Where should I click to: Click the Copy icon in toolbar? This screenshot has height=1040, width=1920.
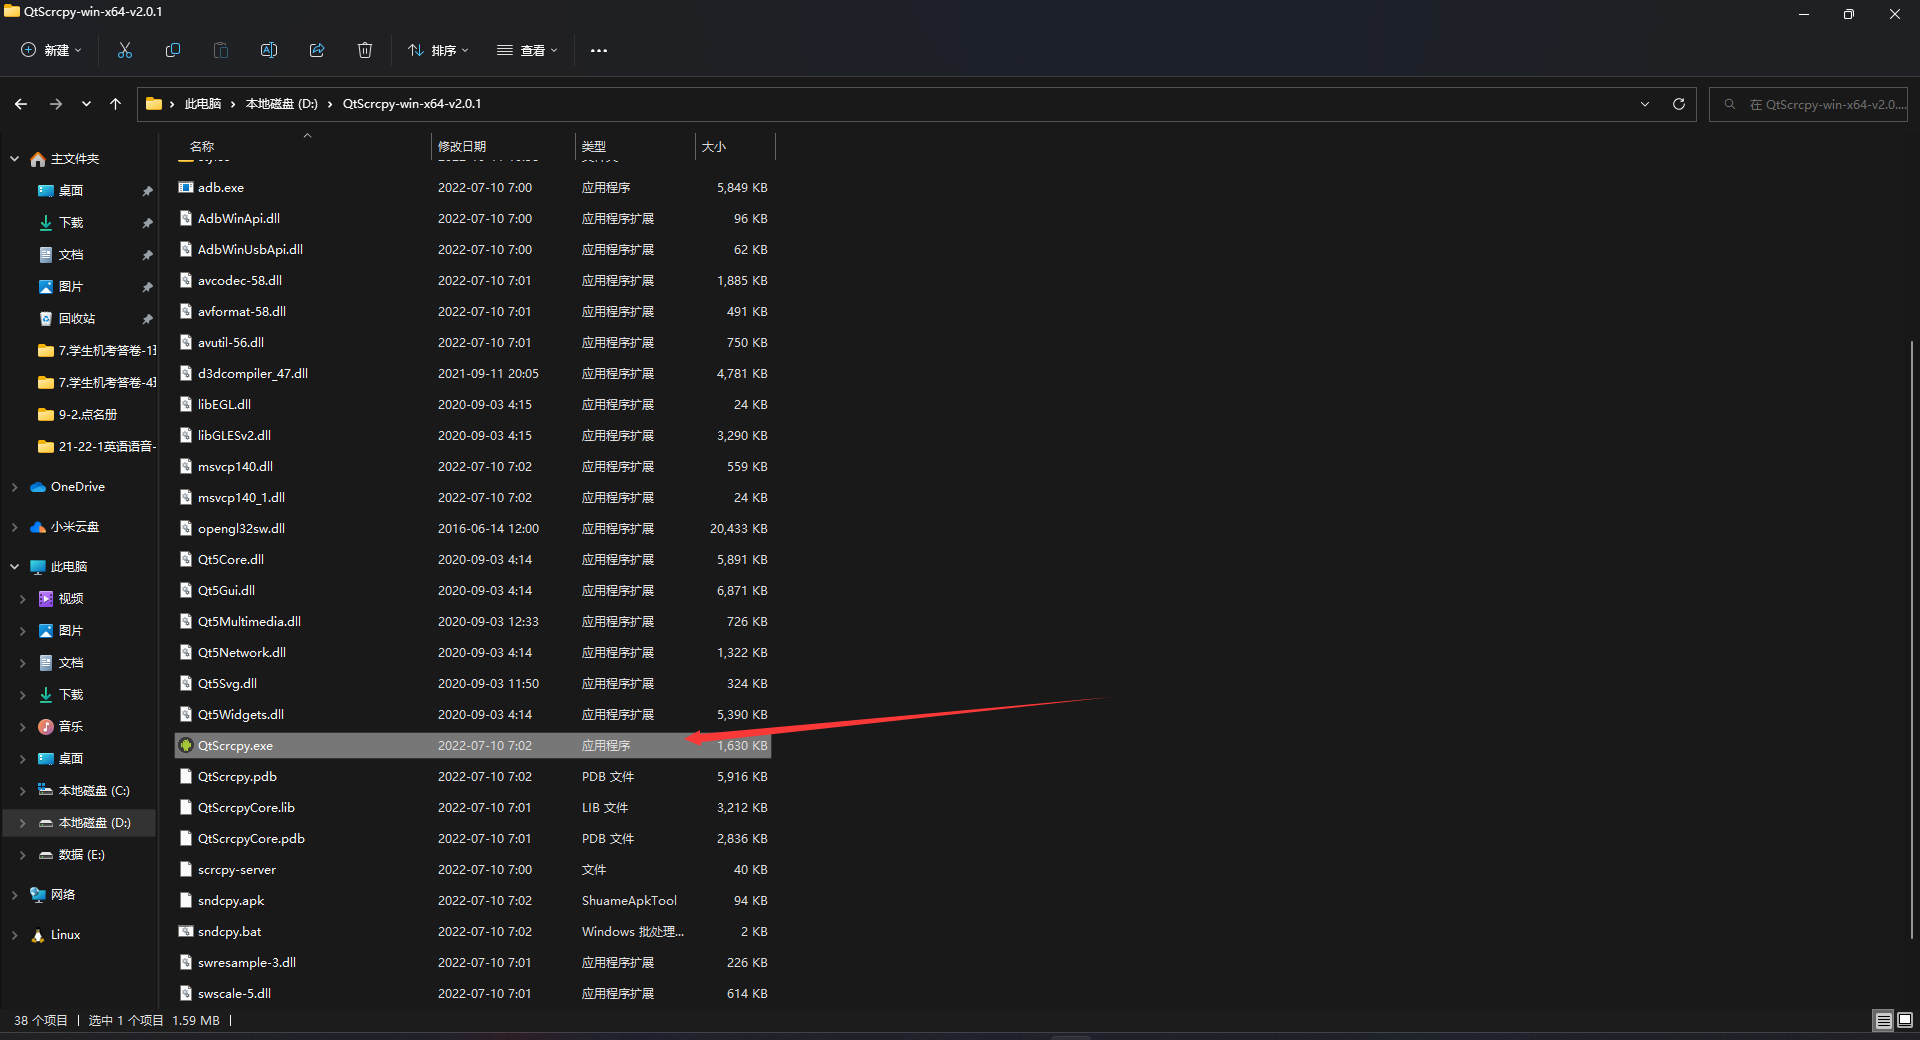(x=173, y=50)
